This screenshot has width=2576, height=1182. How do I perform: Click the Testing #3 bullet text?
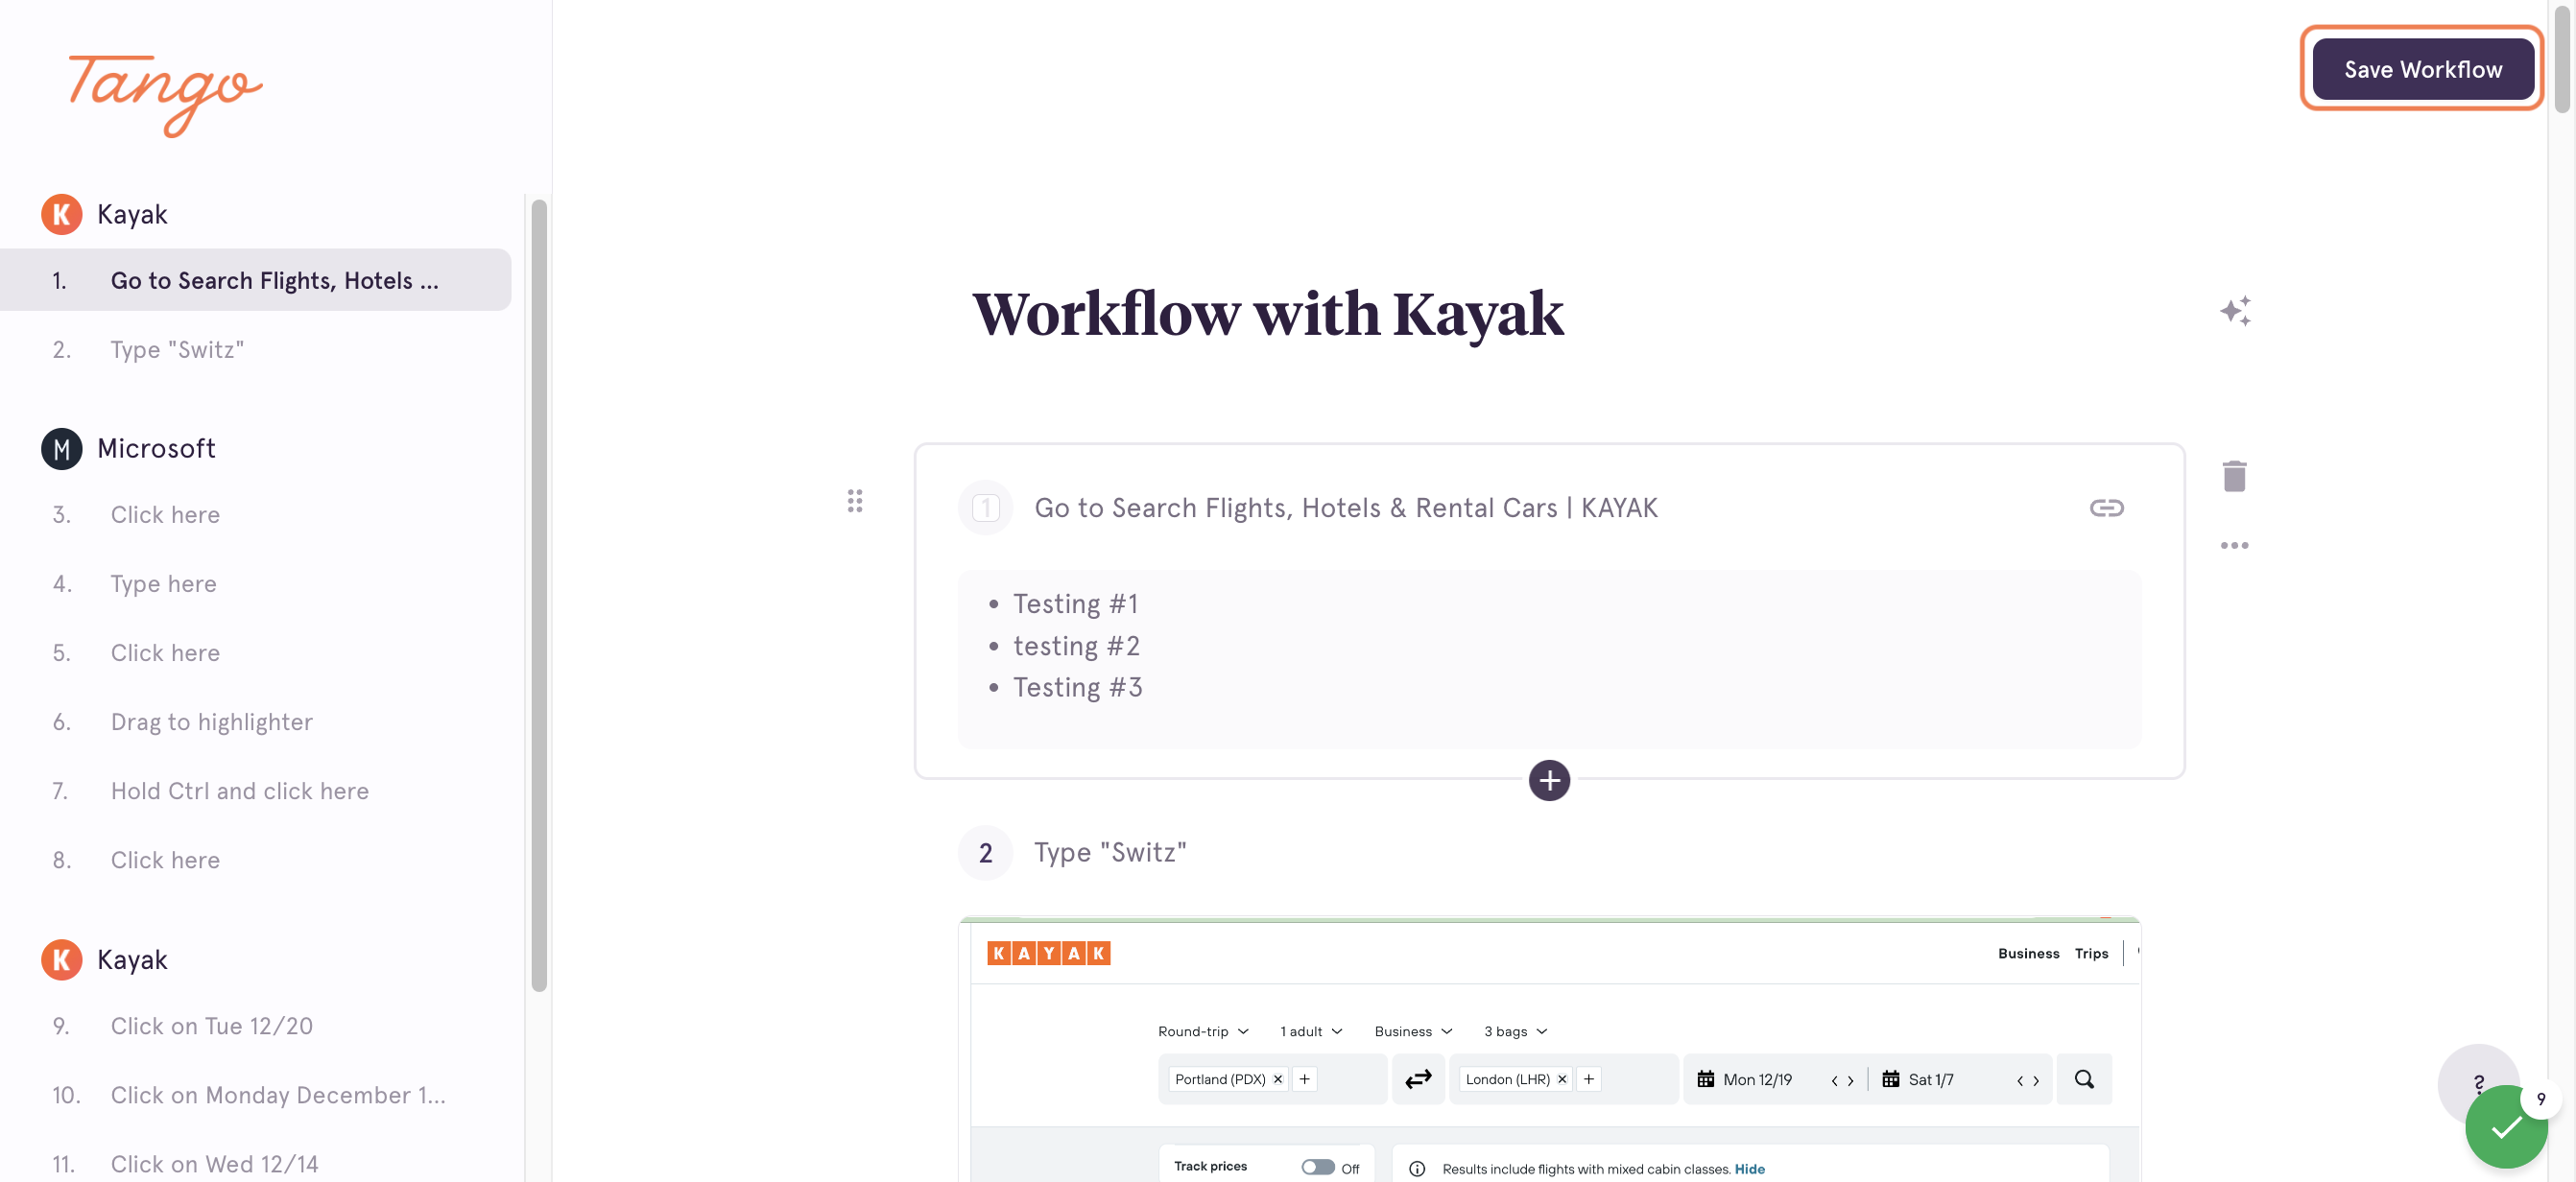point(1077,687)
